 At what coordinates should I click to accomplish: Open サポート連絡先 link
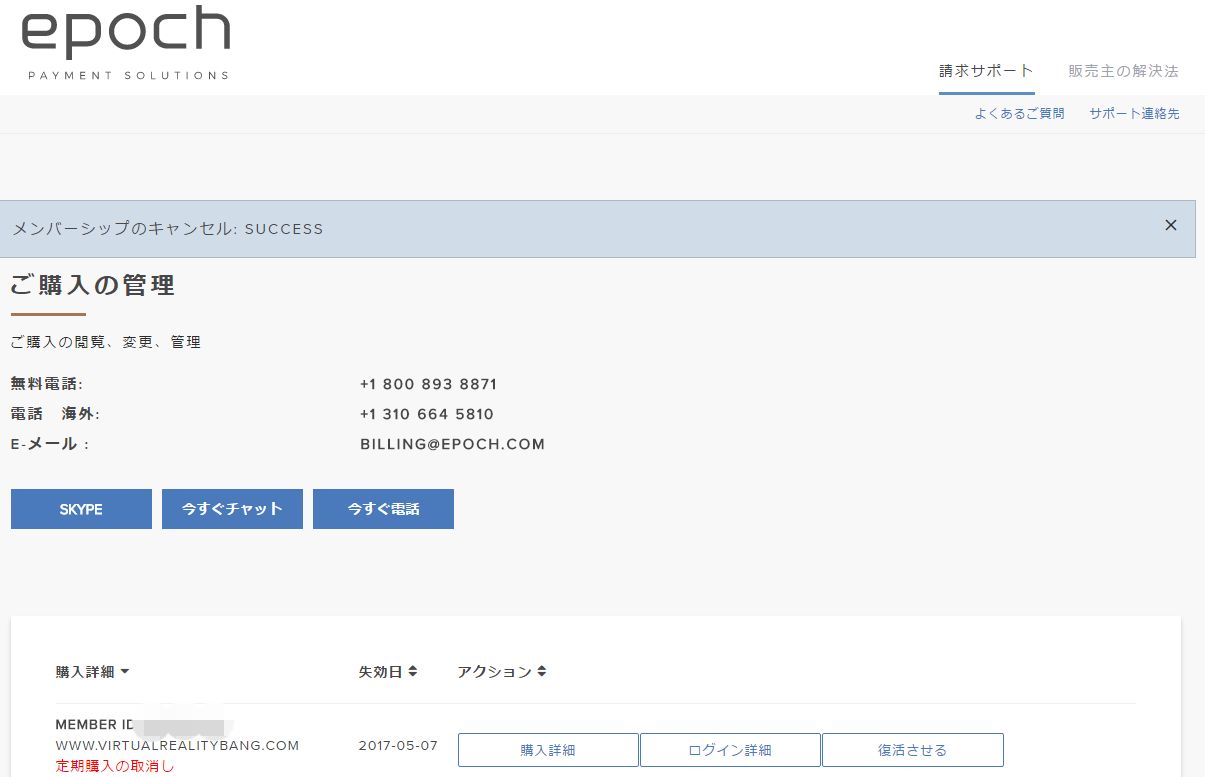[1134, 114]
